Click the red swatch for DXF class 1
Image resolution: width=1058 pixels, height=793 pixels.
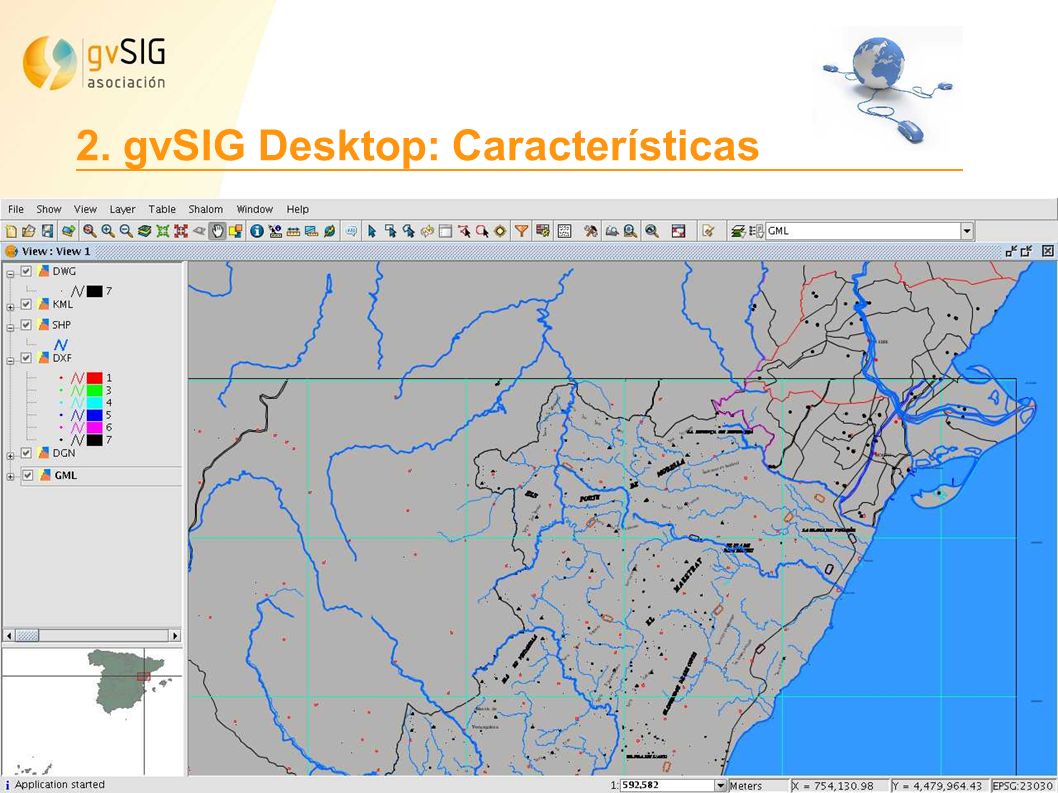pyautogui.click(x=94, y=377)
